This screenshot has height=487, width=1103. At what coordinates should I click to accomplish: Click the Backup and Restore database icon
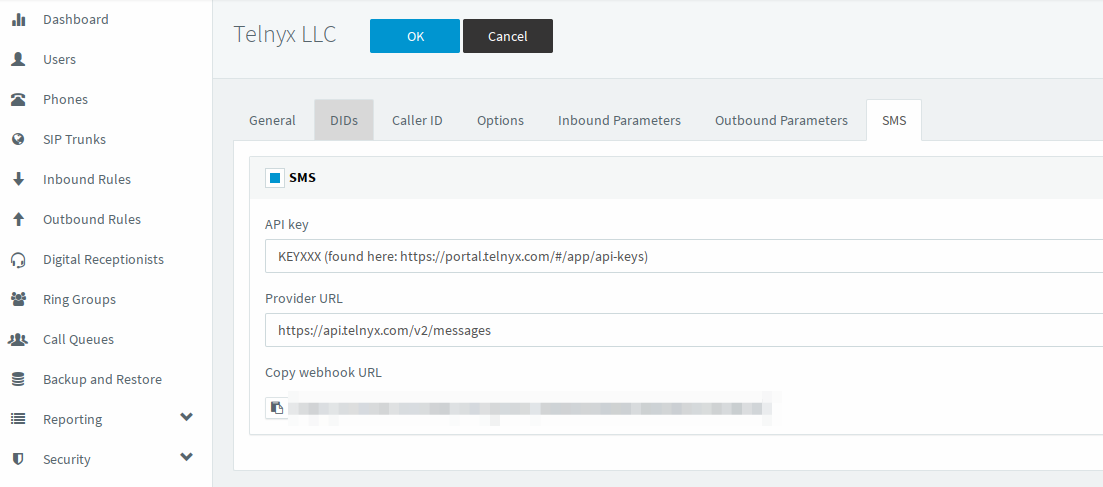tap(18, 379)
